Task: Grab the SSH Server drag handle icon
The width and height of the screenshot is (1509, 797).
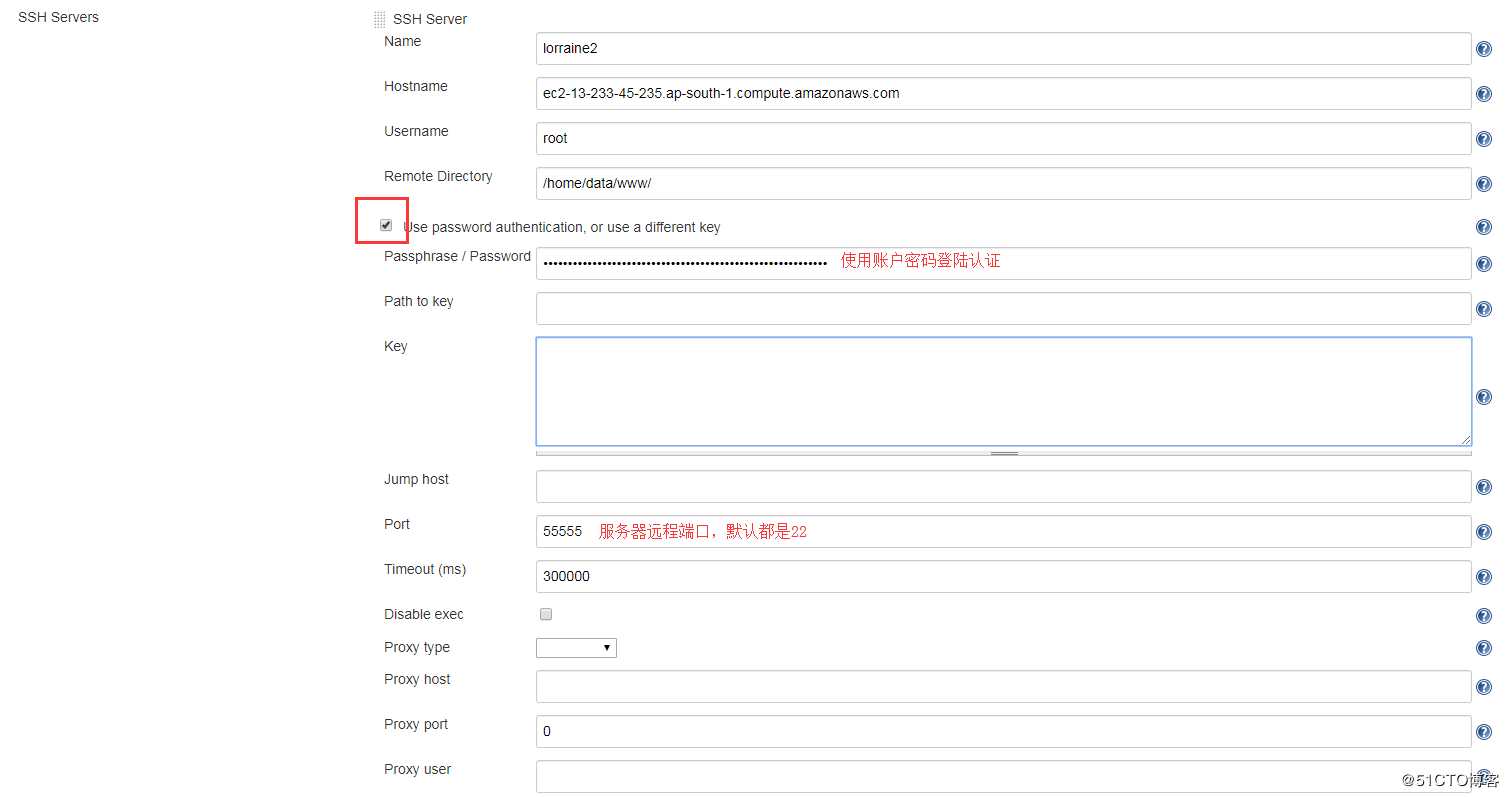Action: [379, 19]
